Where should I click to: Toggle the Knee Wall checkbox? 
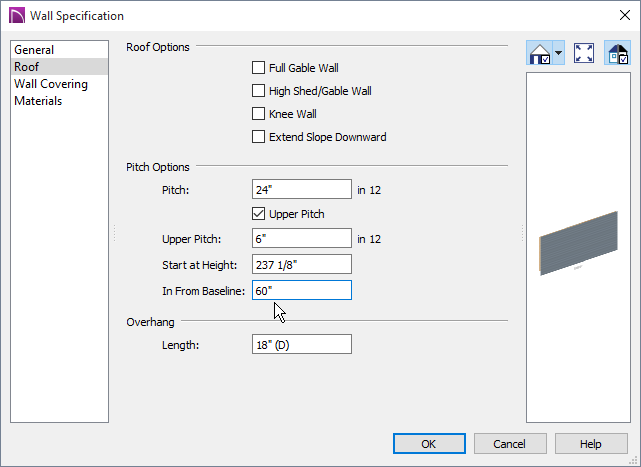[258, 114]
